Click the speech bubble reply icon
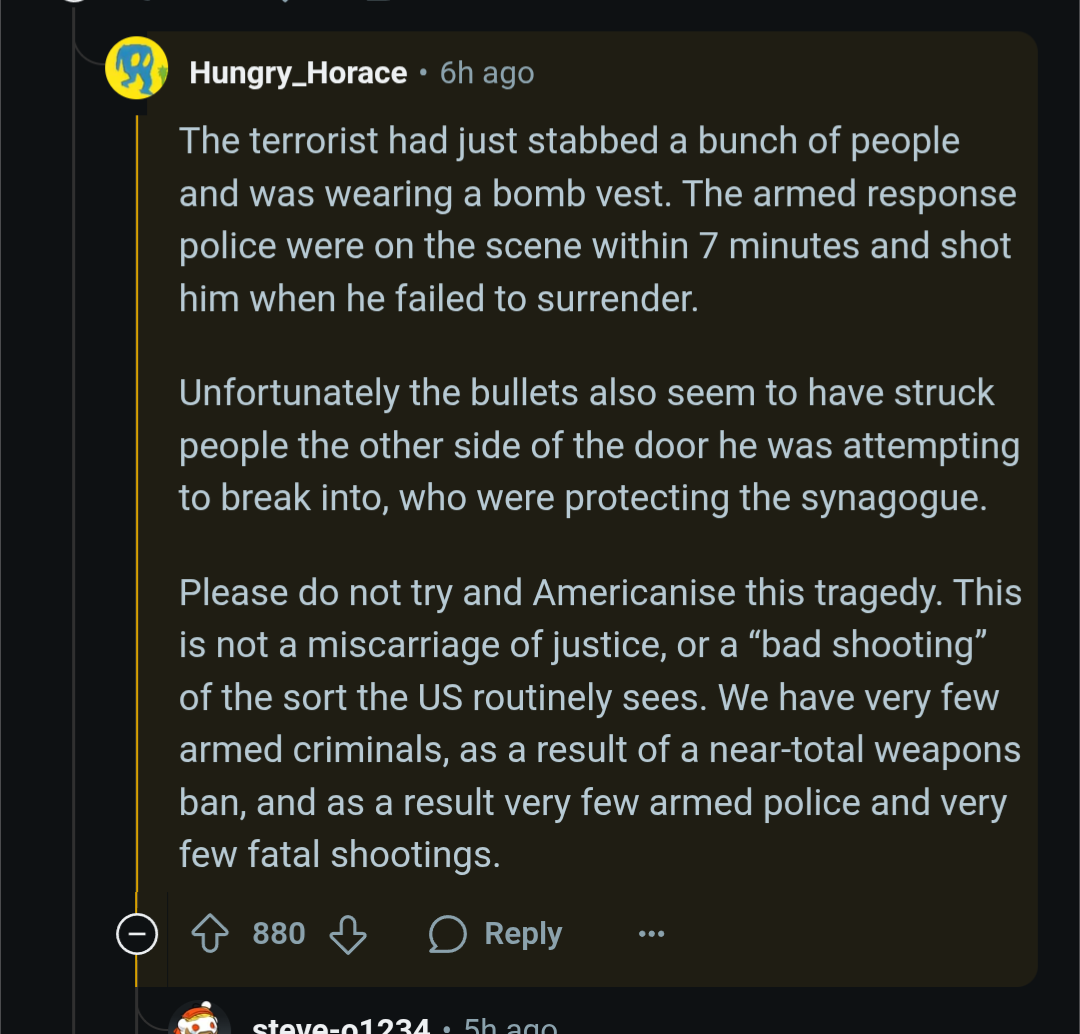1080x1034 pixels. (448, 934)
